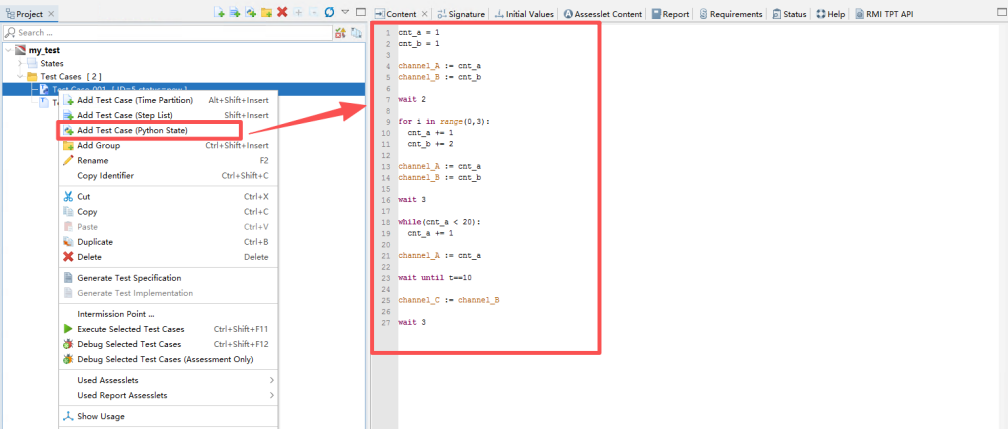Collapse the my_test root node

pos(8,50)
